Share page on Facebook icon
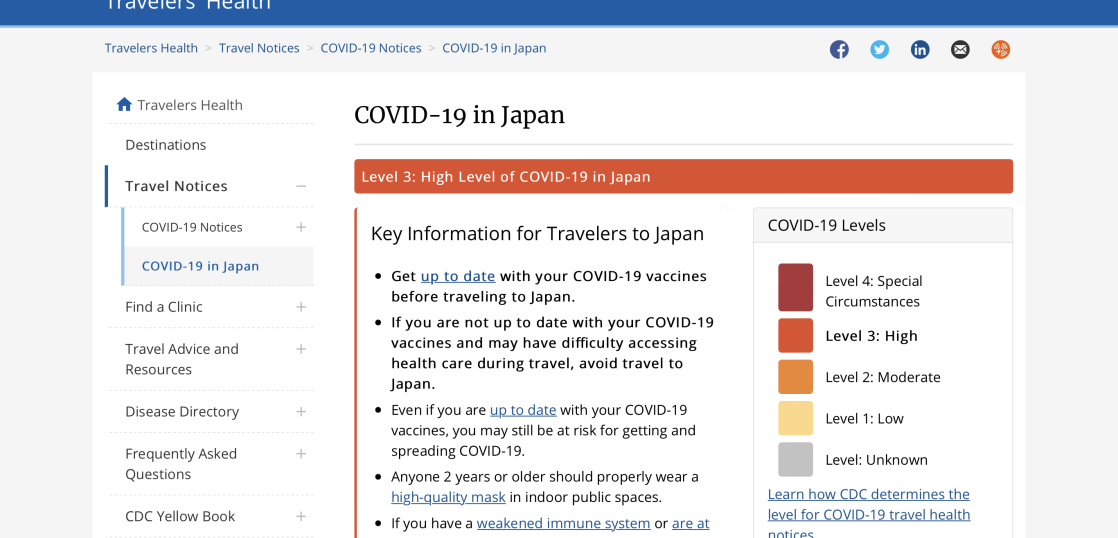 839,49
